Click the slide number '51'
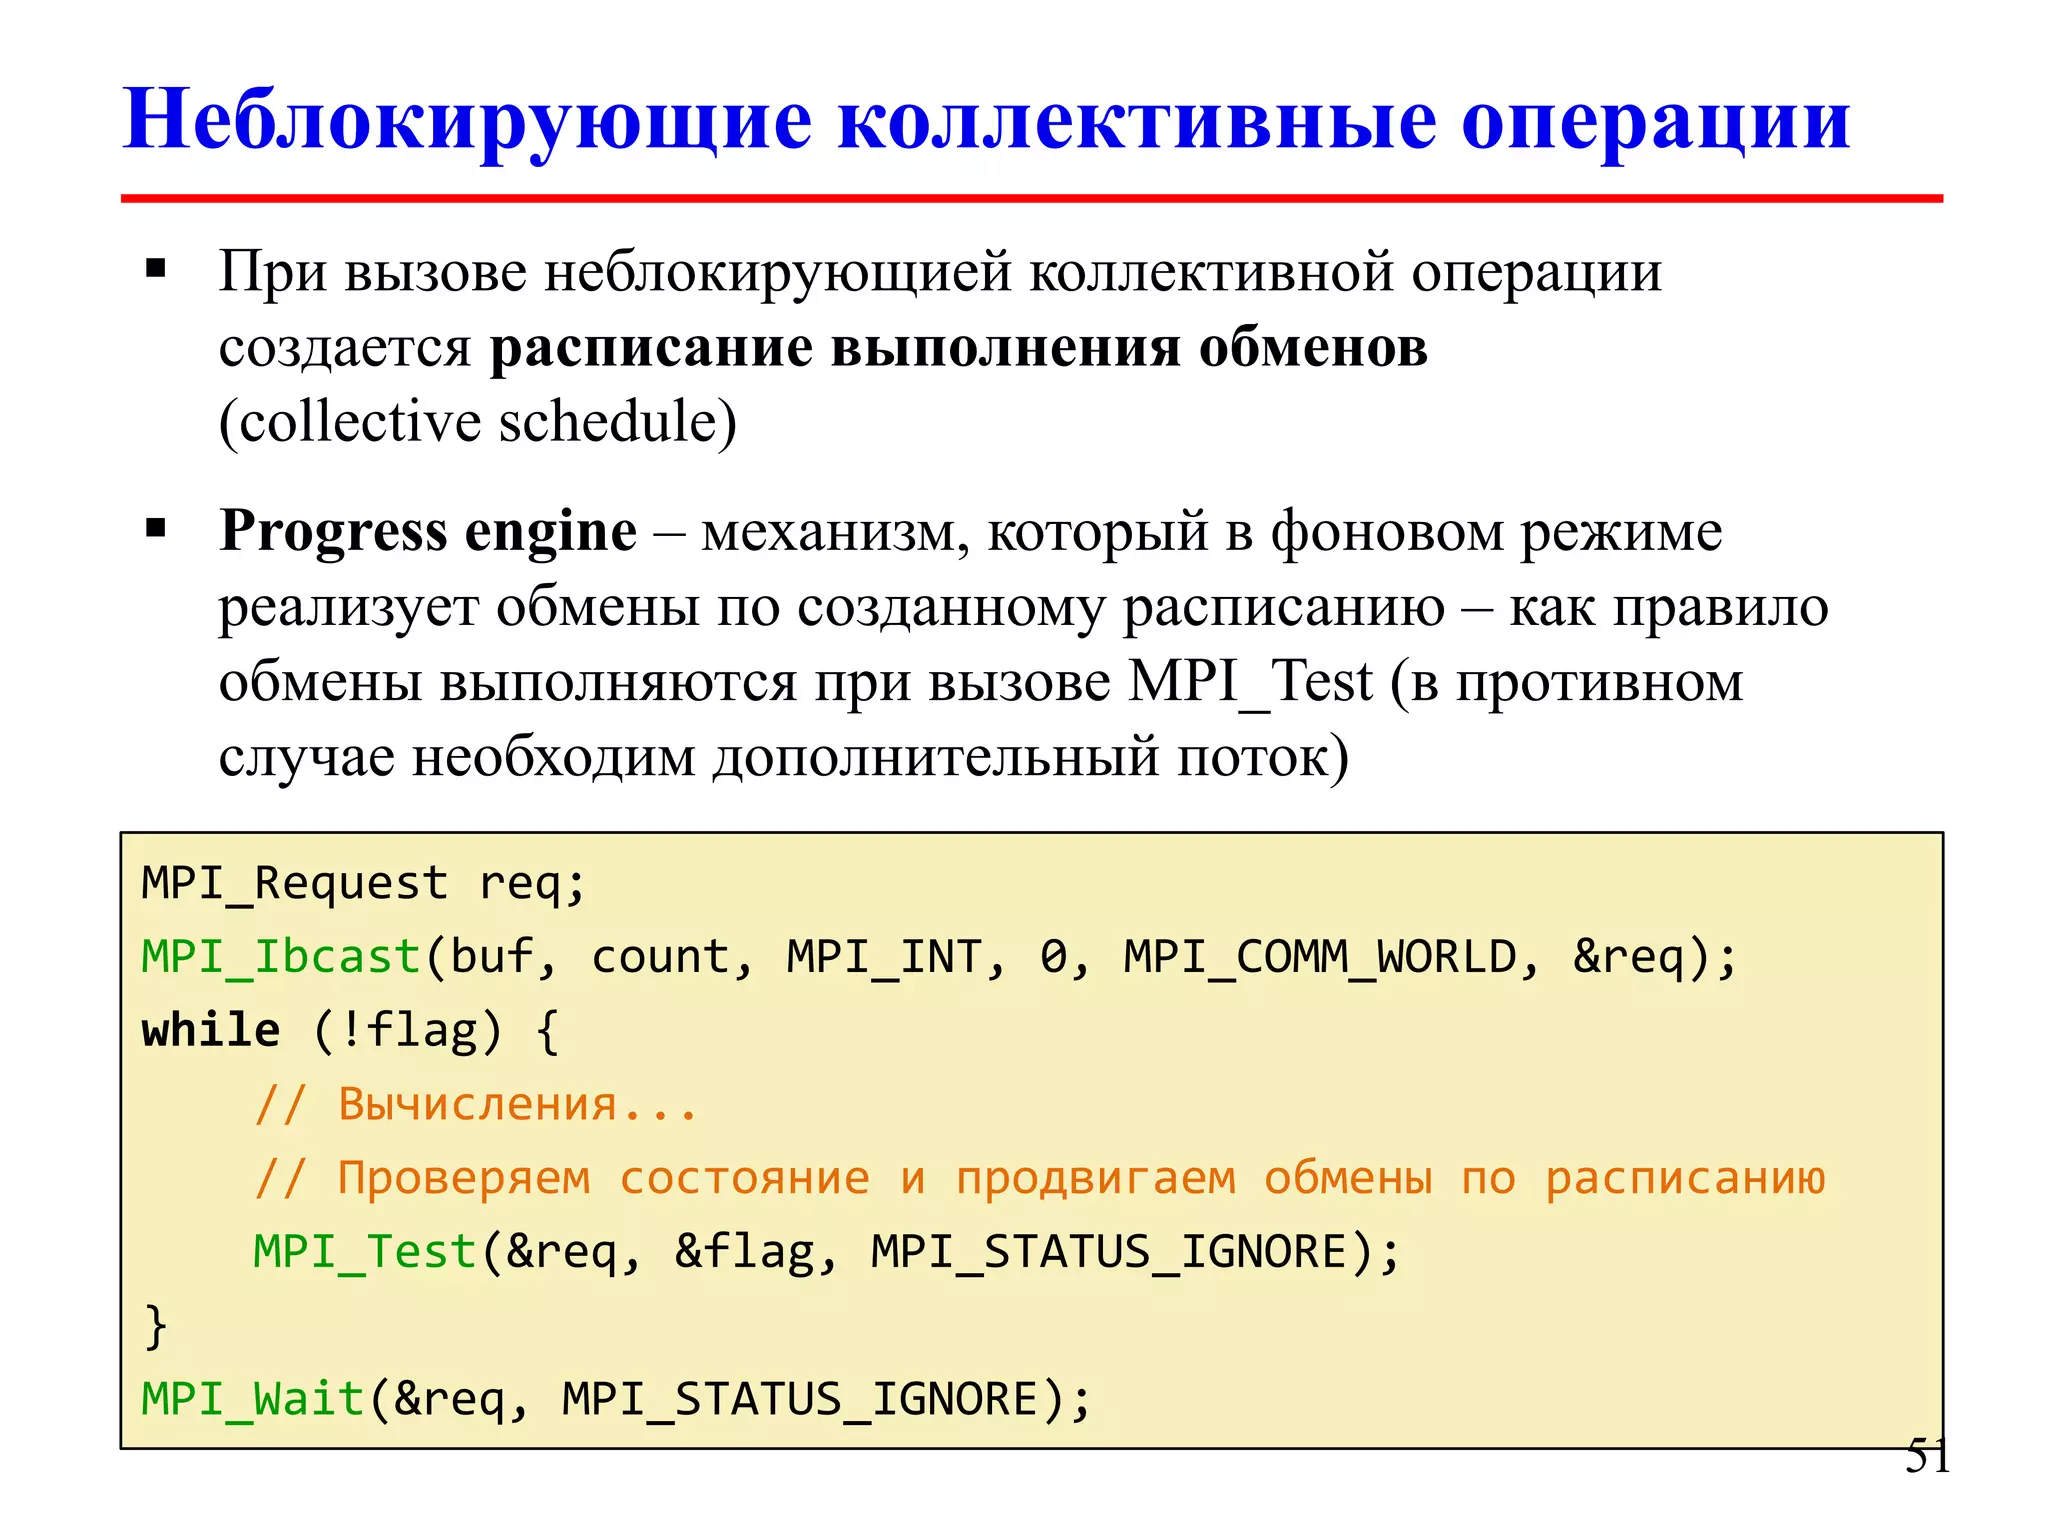The height and width of the screenshot is (1536, 2048). point(1927,1455)
